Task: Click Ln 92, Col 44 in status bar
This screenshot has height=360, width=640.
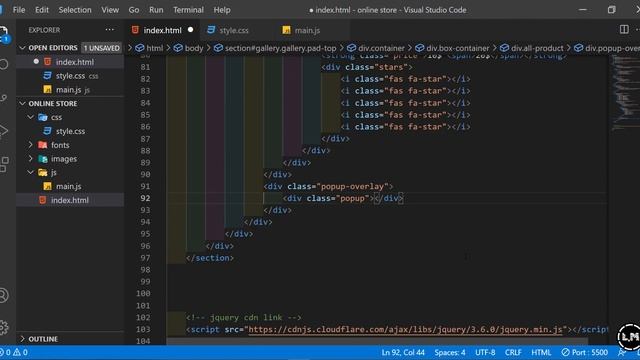Action: tap(403, 352)
